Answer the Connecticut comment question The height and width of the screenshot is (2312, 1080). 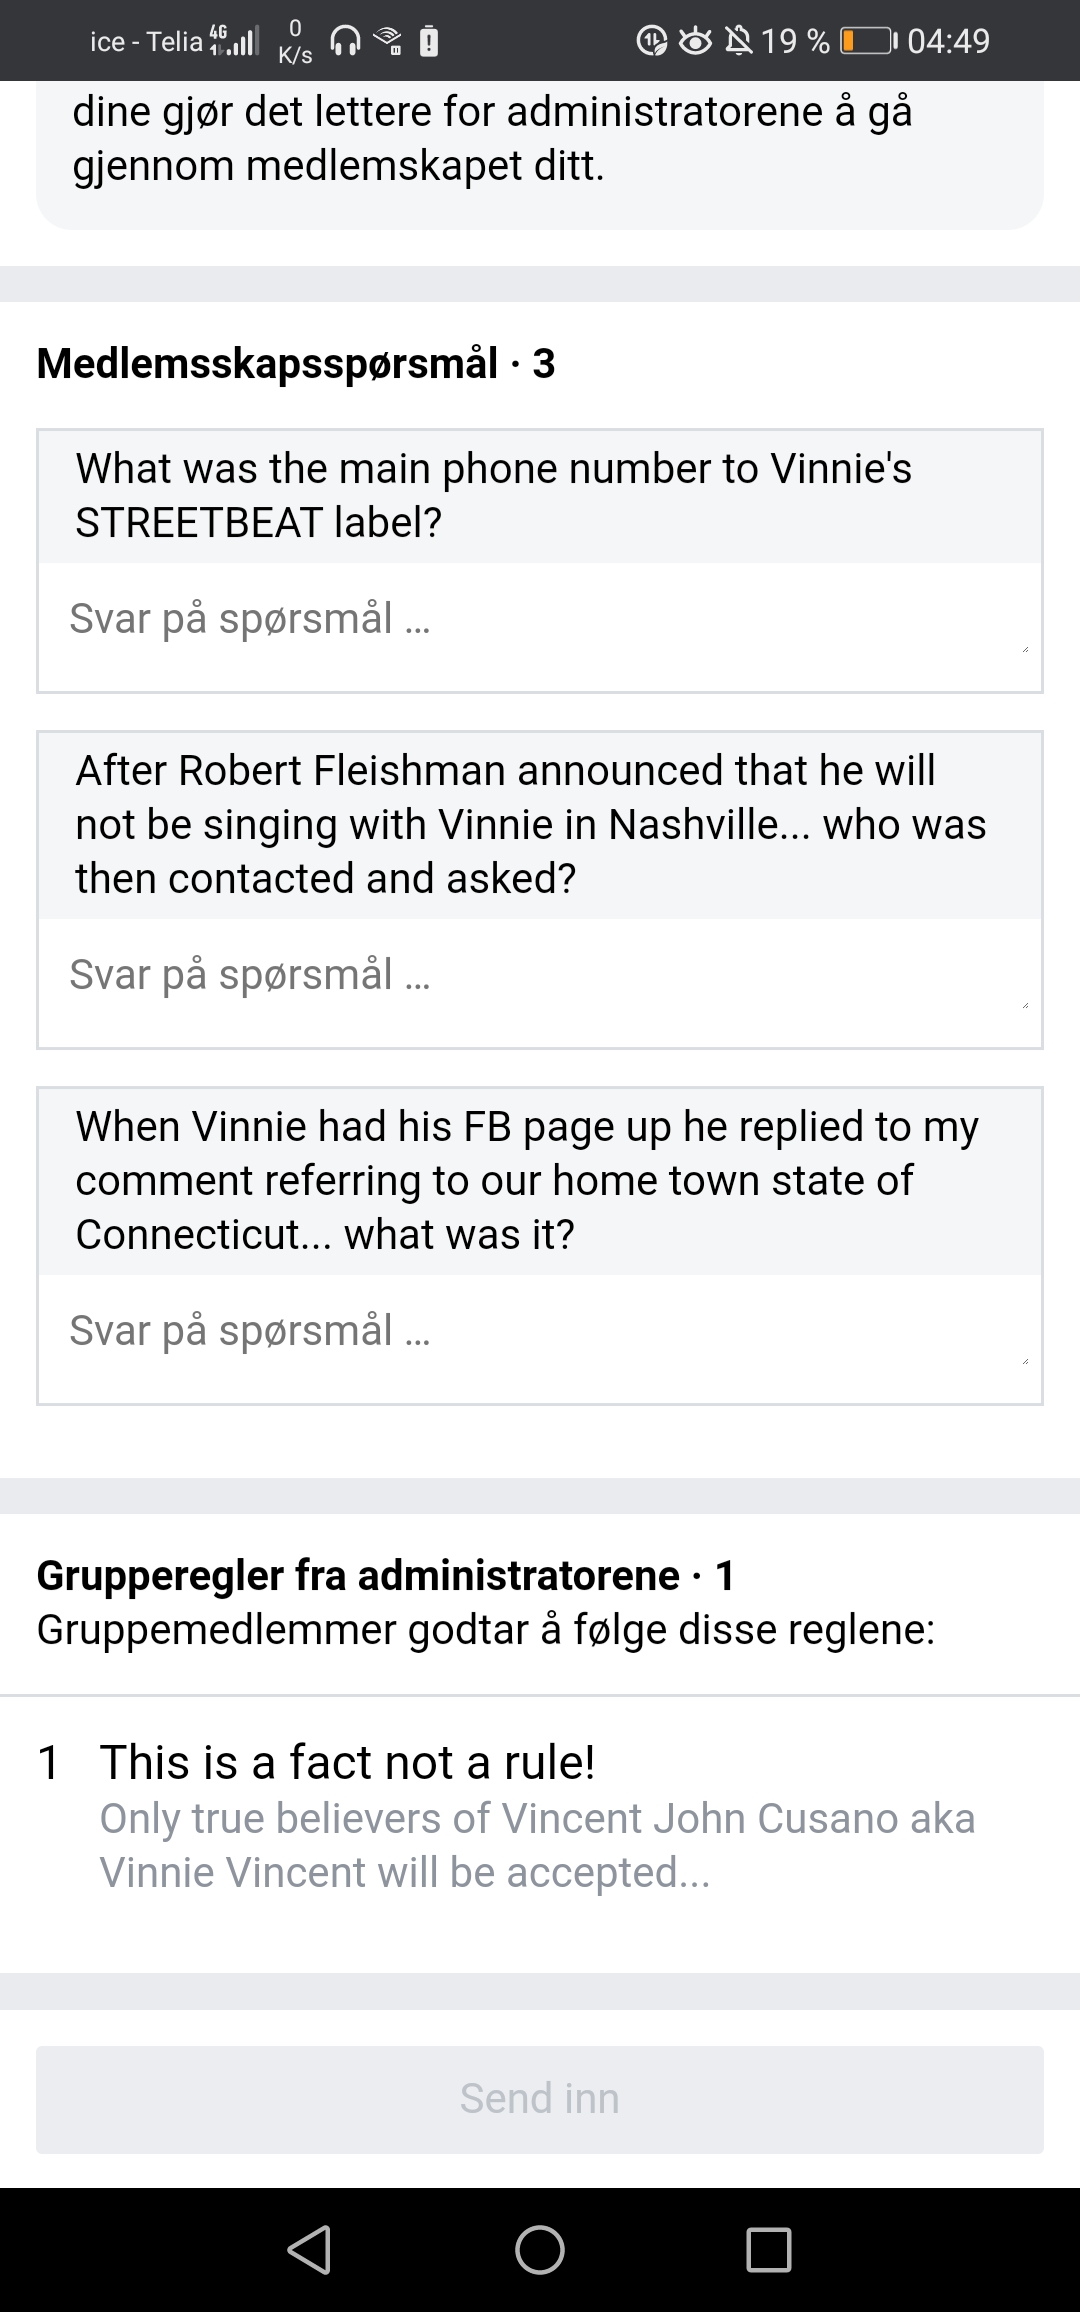point(540,1331)
